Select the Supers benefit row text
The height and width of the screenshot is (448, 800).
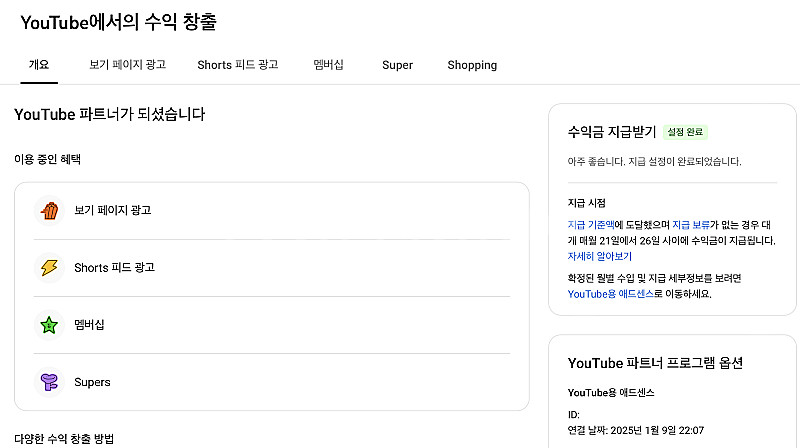point(92,382)
